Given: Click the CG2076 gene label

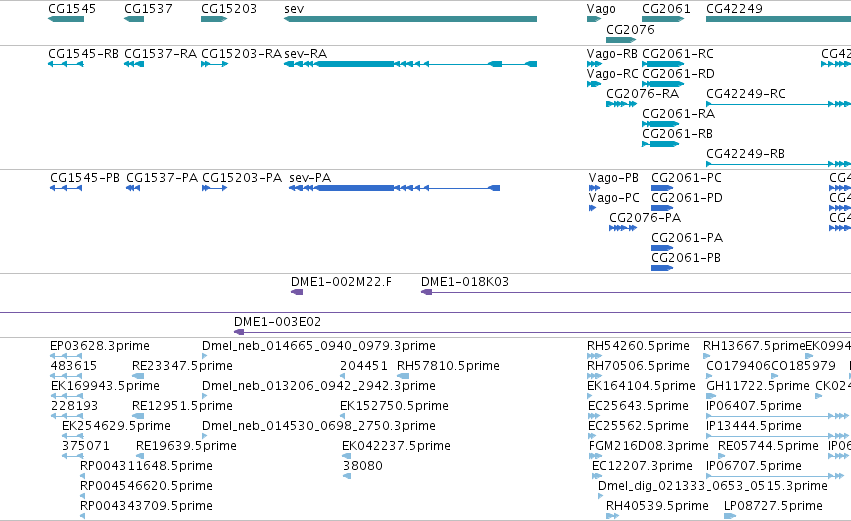Looking at the screenshot, I should (630, 30).
